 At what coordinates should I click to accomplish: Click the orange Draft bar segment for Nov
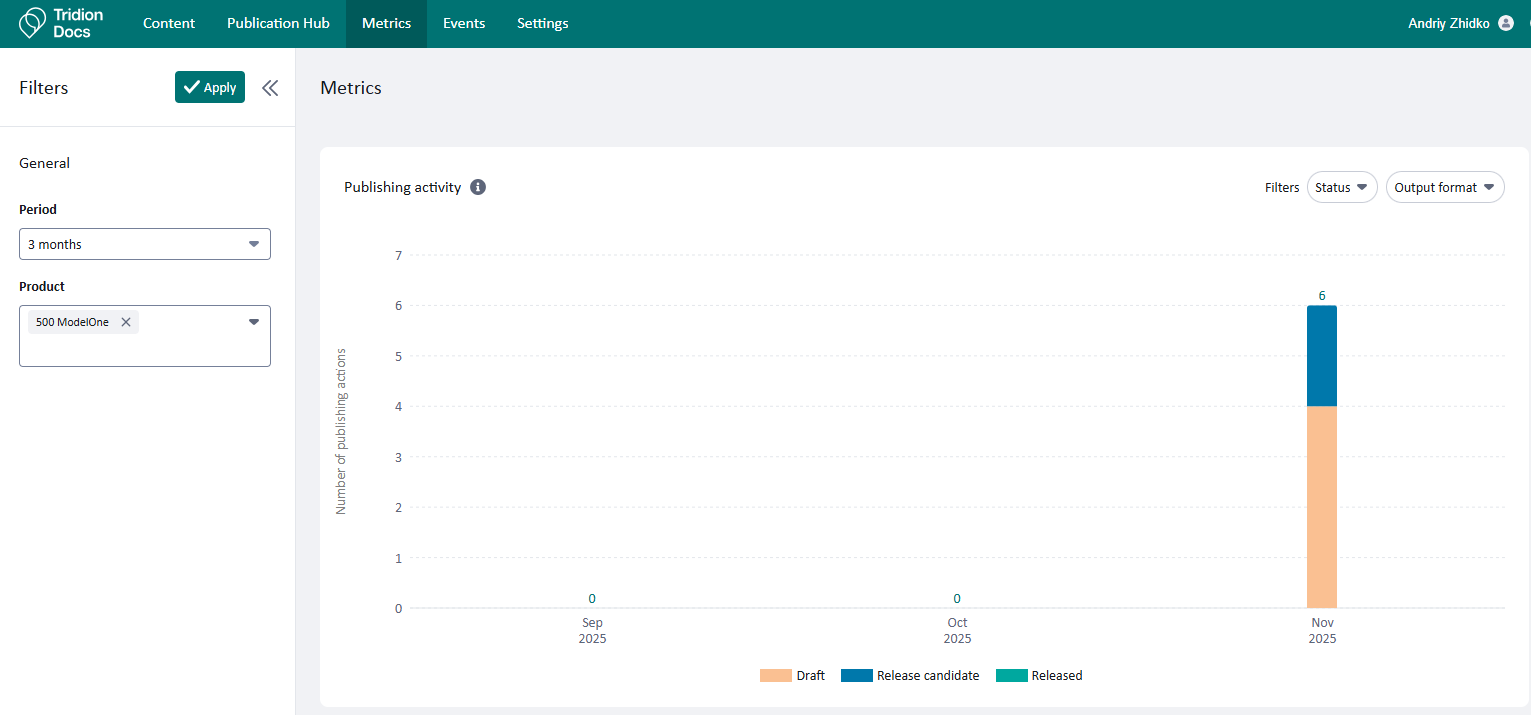click(1321, 506)
